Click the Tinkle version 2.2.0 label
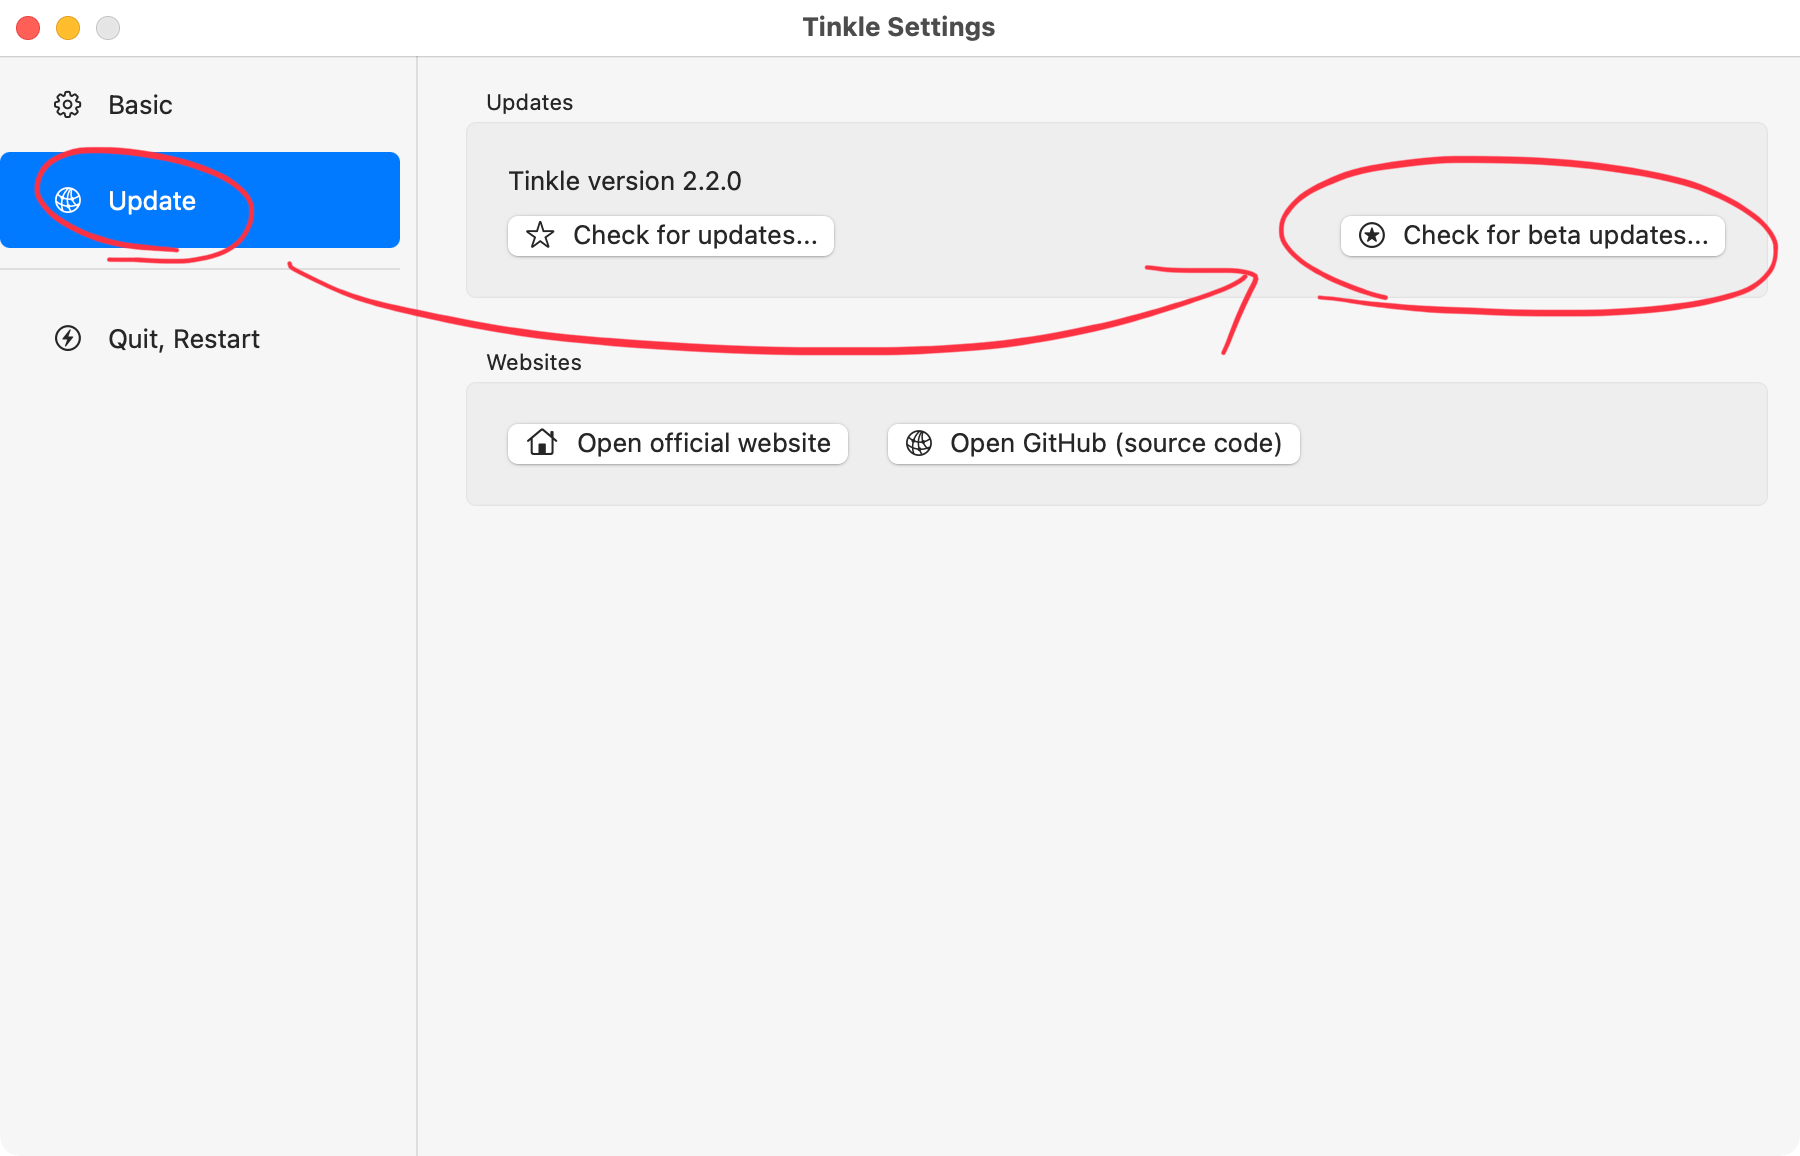 pyautogui.click(x=625, y=181)
